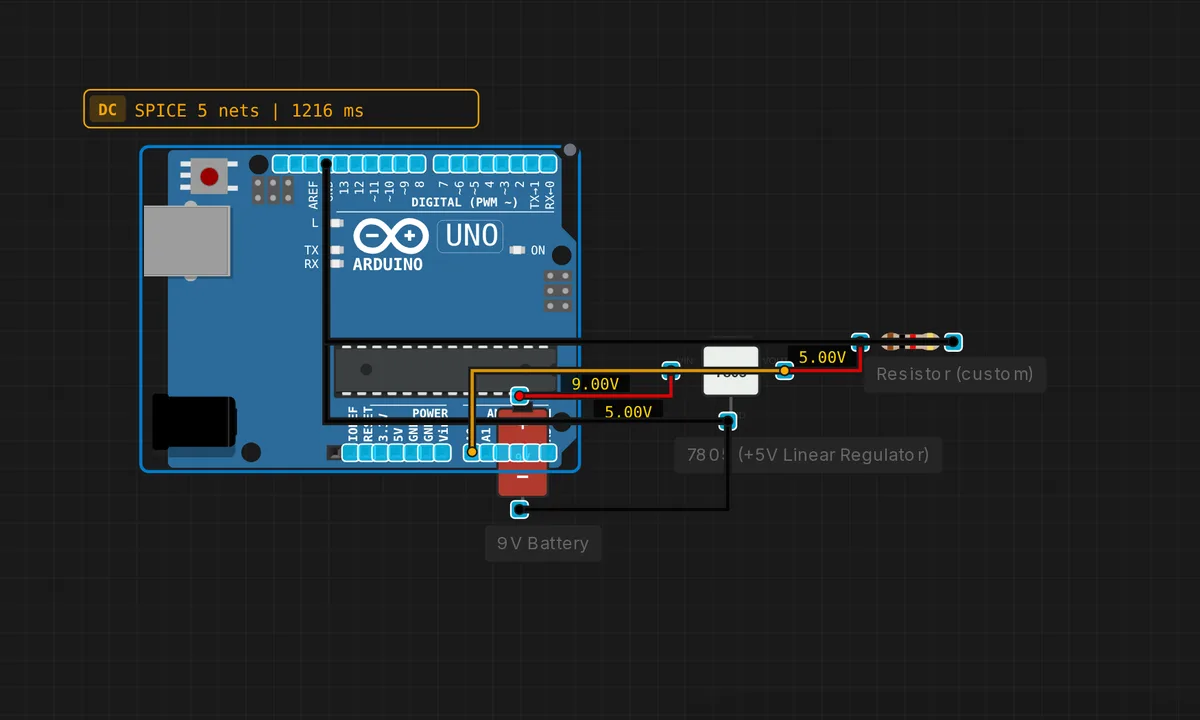The height and width of the screenshot is (720, 1200).
Task: Click the TX LED on the board
Action: click(336, 250)
